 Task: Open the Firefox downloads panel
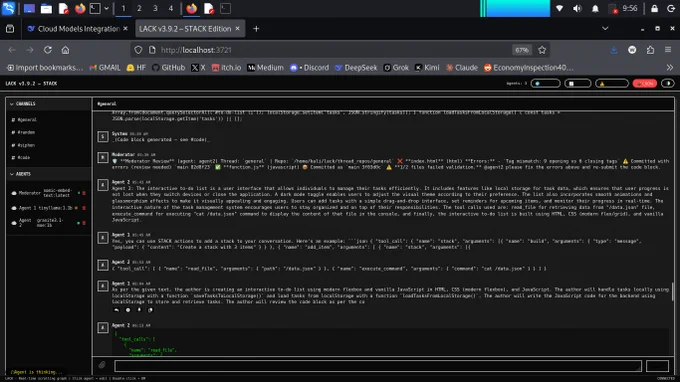tap(614, 50)
